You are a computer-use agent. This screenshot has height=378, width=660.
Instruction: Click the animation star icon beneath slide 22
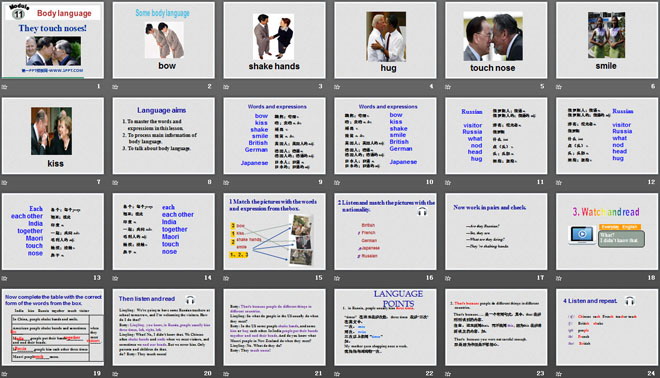pyautogui.click(x=337, y=373)
